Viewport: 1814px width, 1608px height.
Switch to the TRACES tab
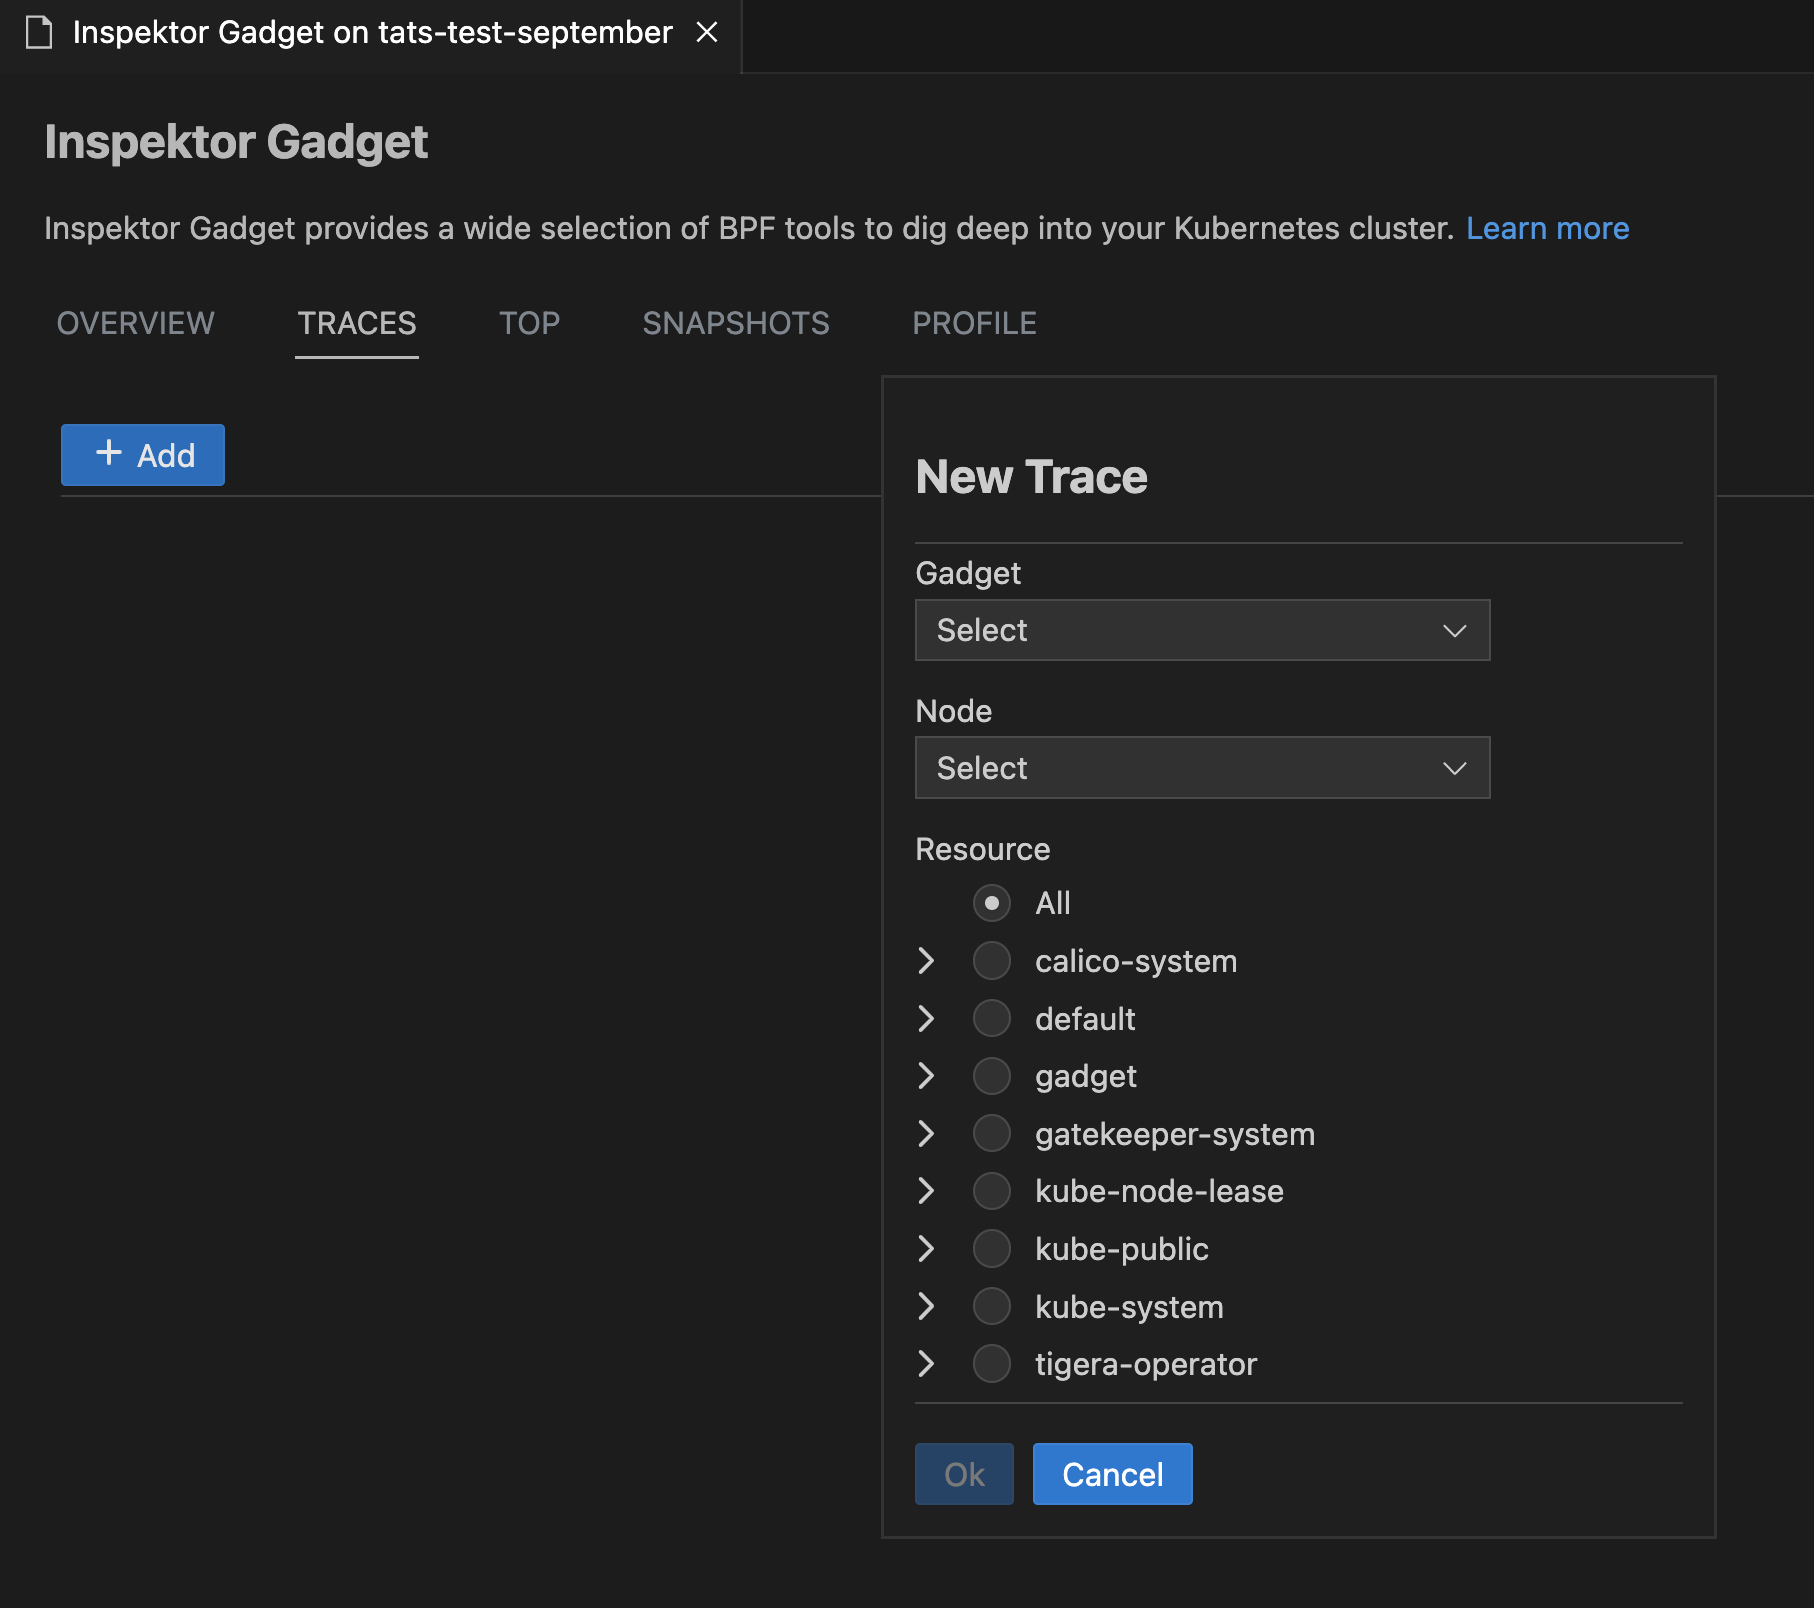pos(356,323)
